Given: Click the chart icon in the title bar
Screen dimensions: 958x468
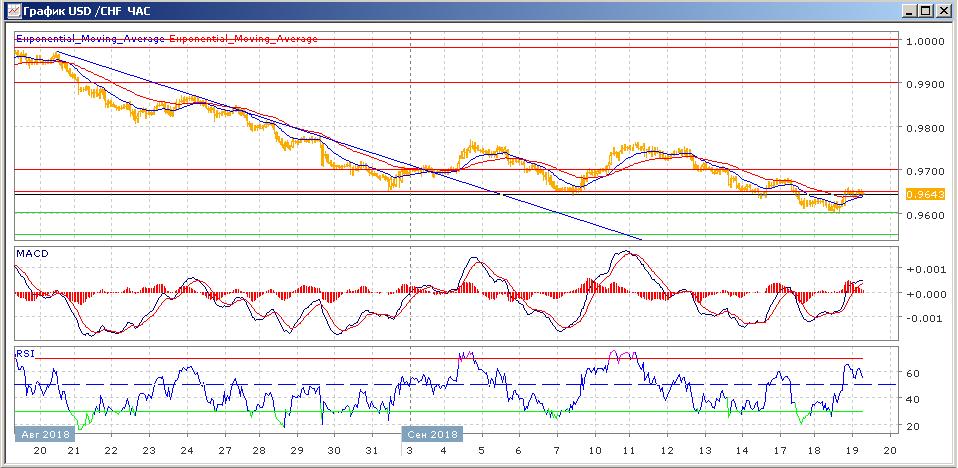Looking at the screenshot, I should tap(12, 10).
